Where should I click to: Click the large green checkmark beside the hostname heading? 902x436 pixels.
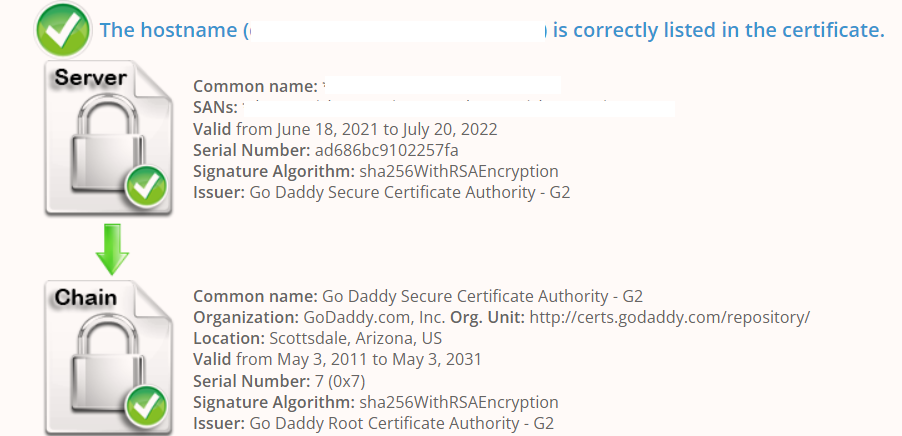63,30
